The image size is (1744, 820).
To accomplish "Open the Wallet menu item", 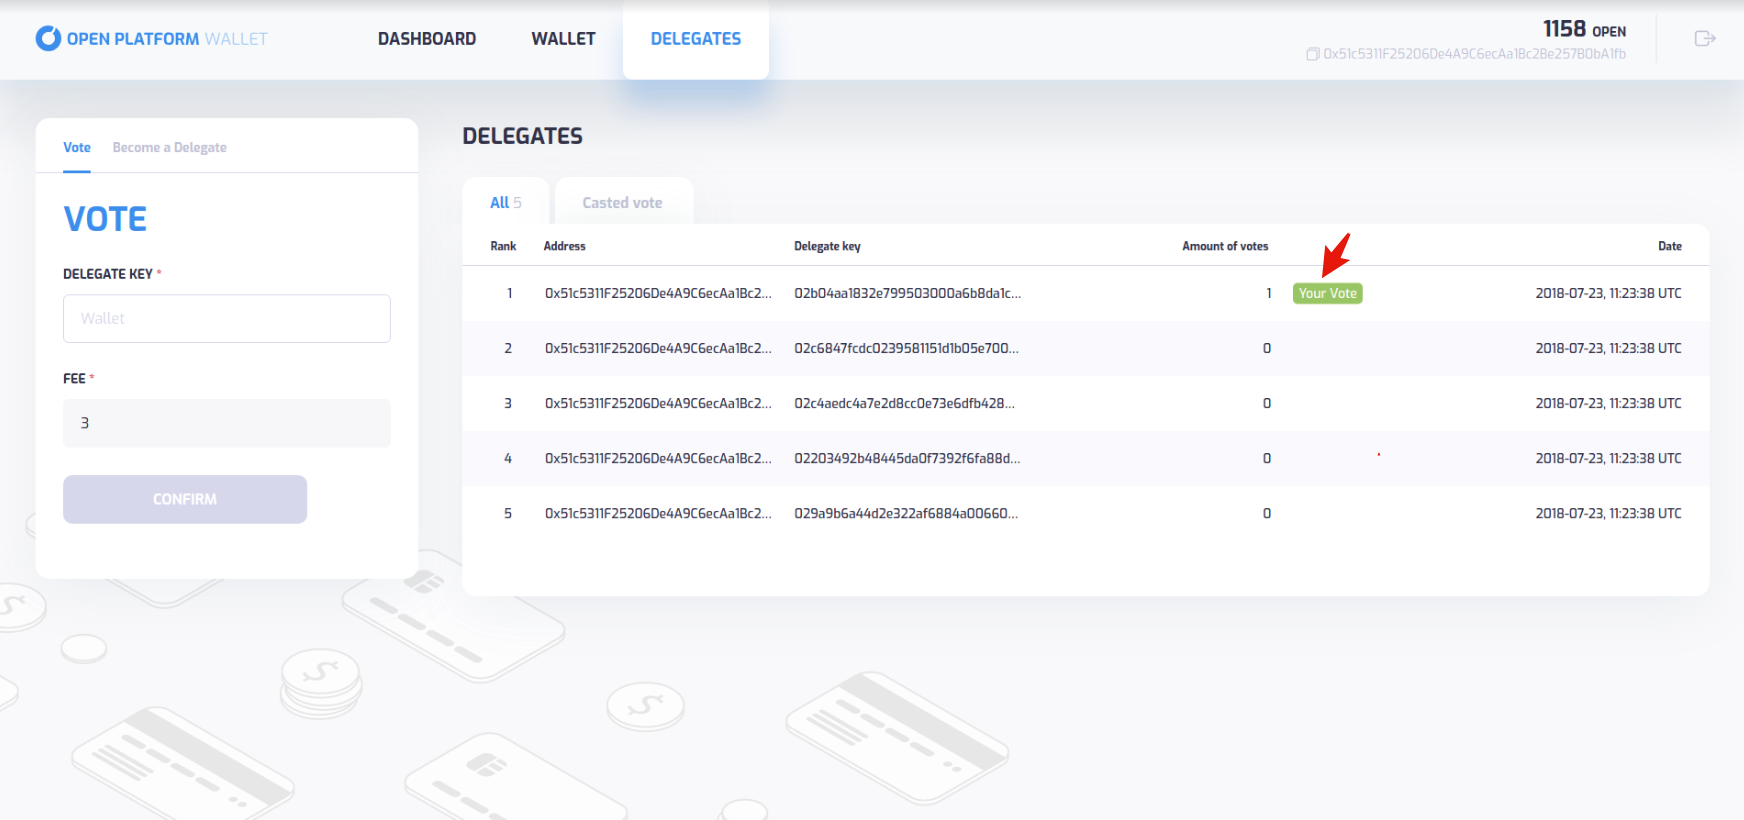I will click(x=563, y=39).
